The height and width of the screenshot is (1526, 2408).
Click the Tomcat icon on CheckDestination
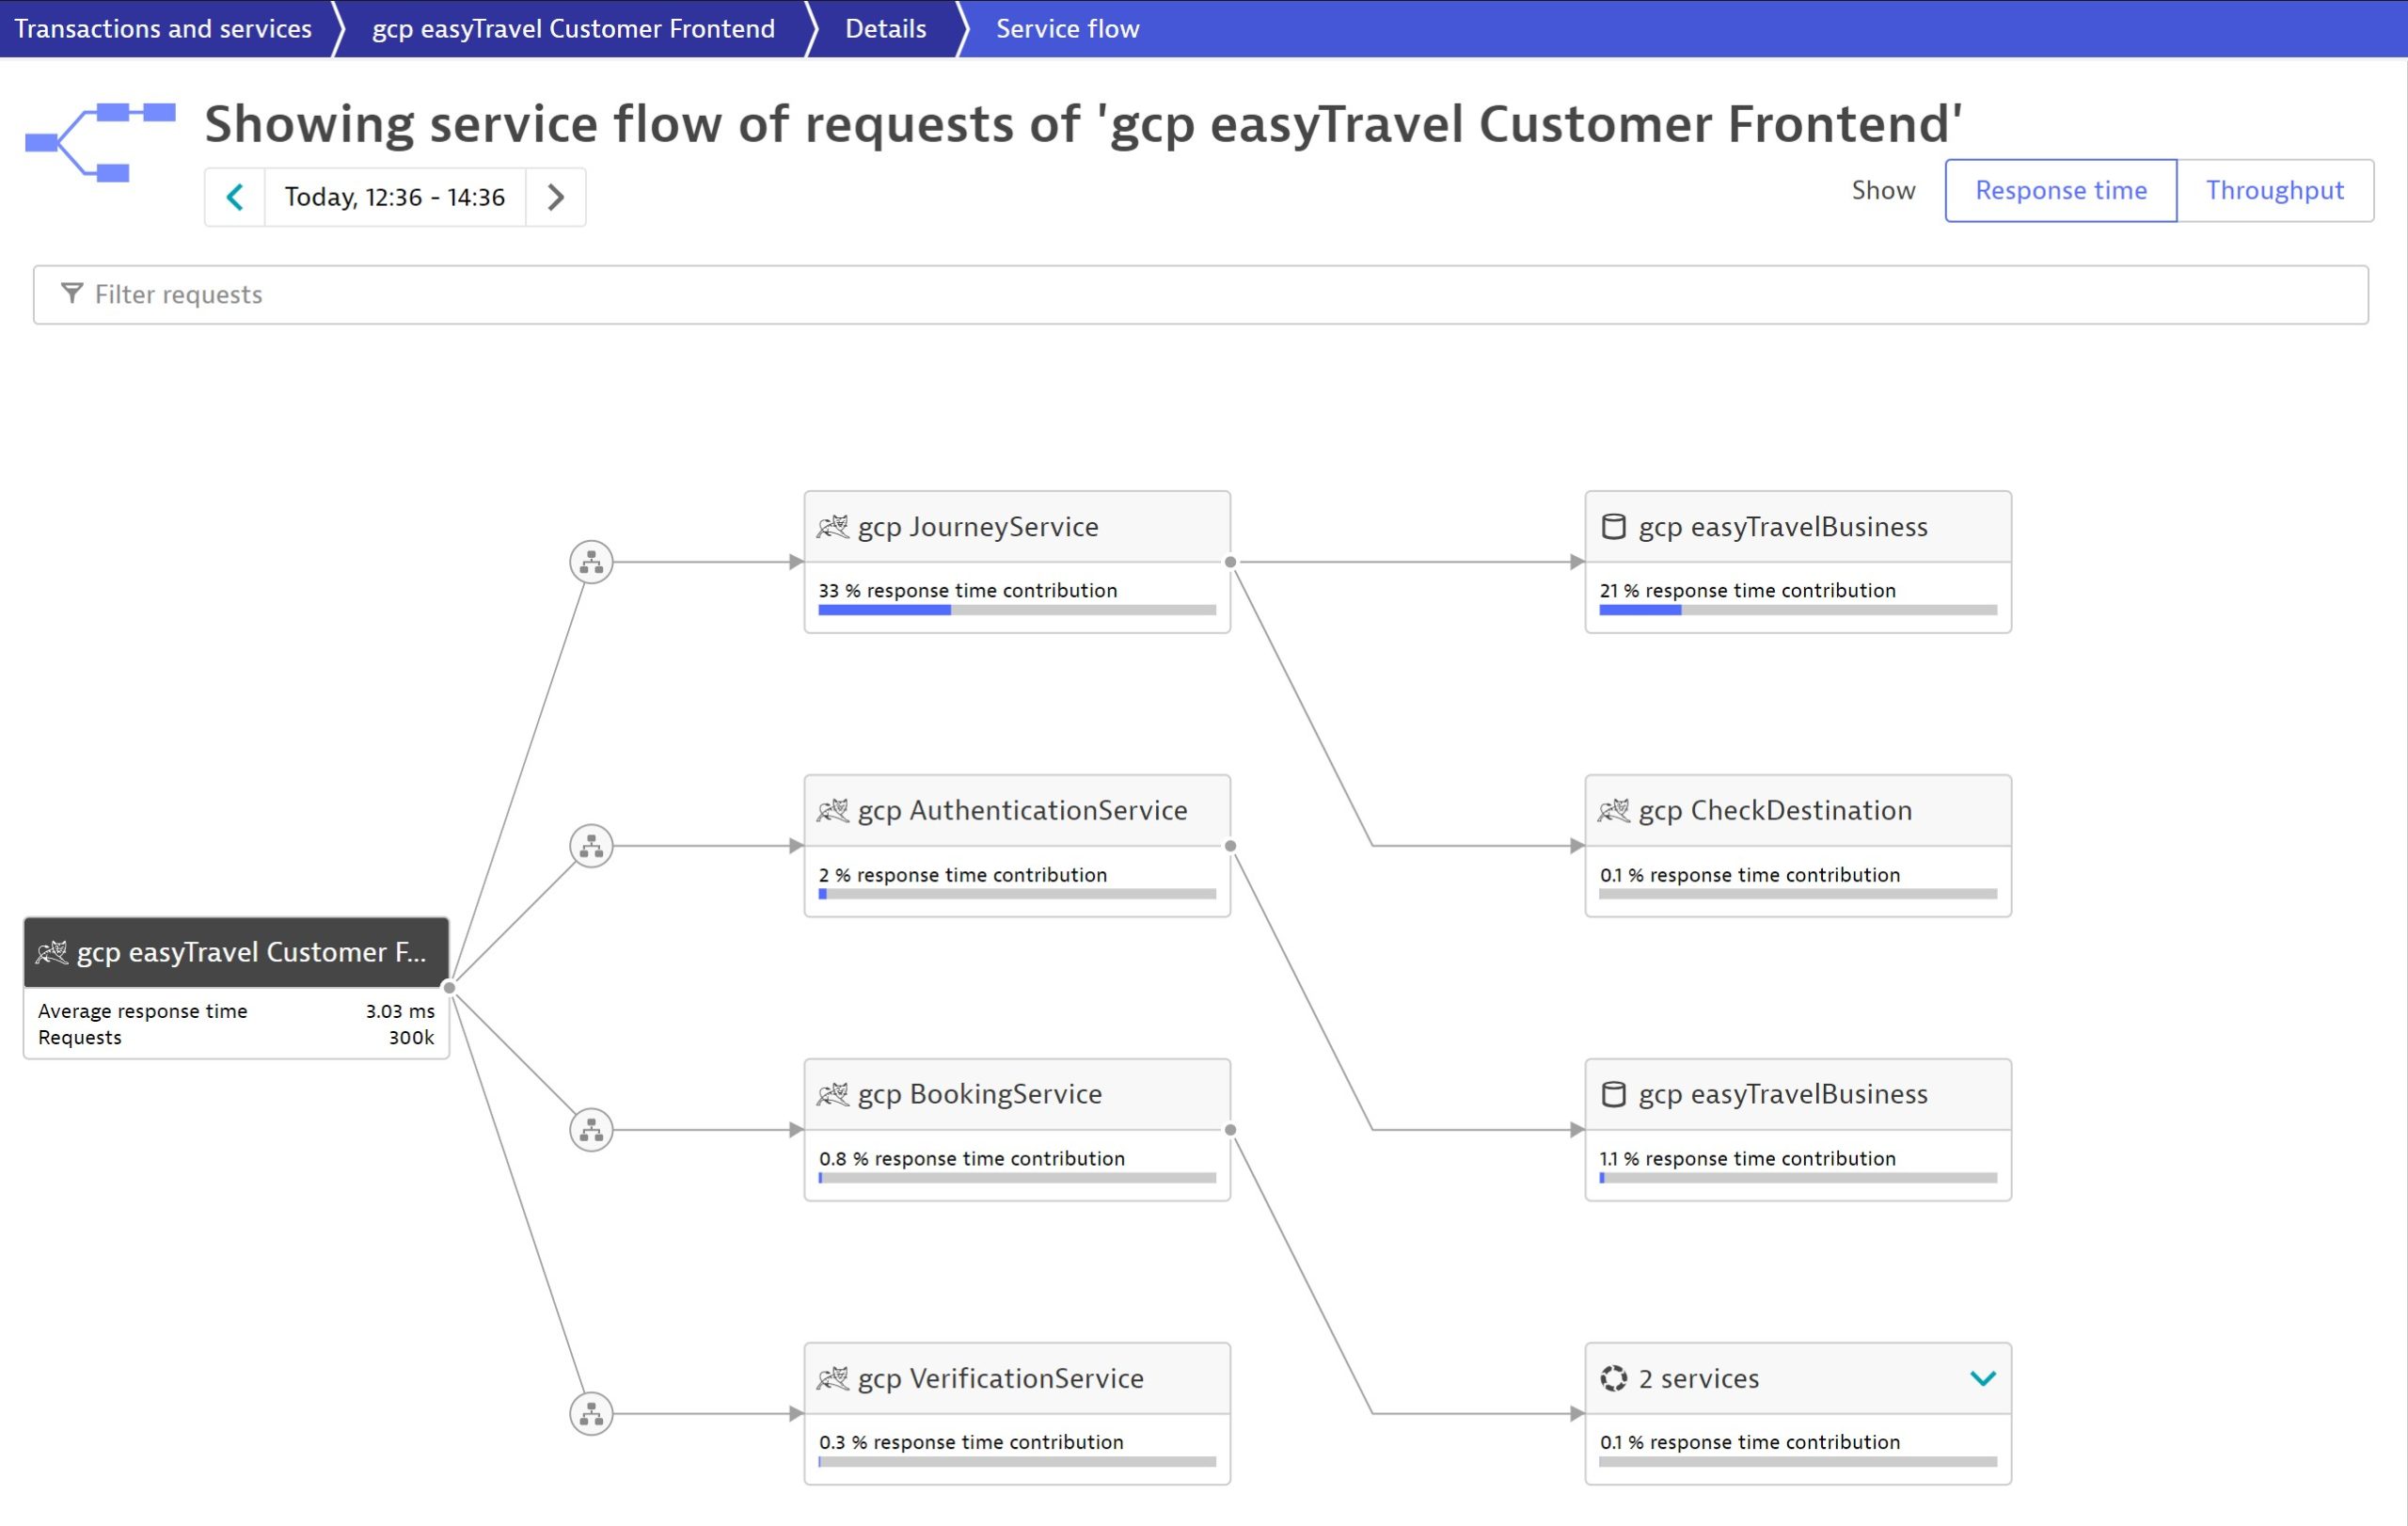point(1613,810)
